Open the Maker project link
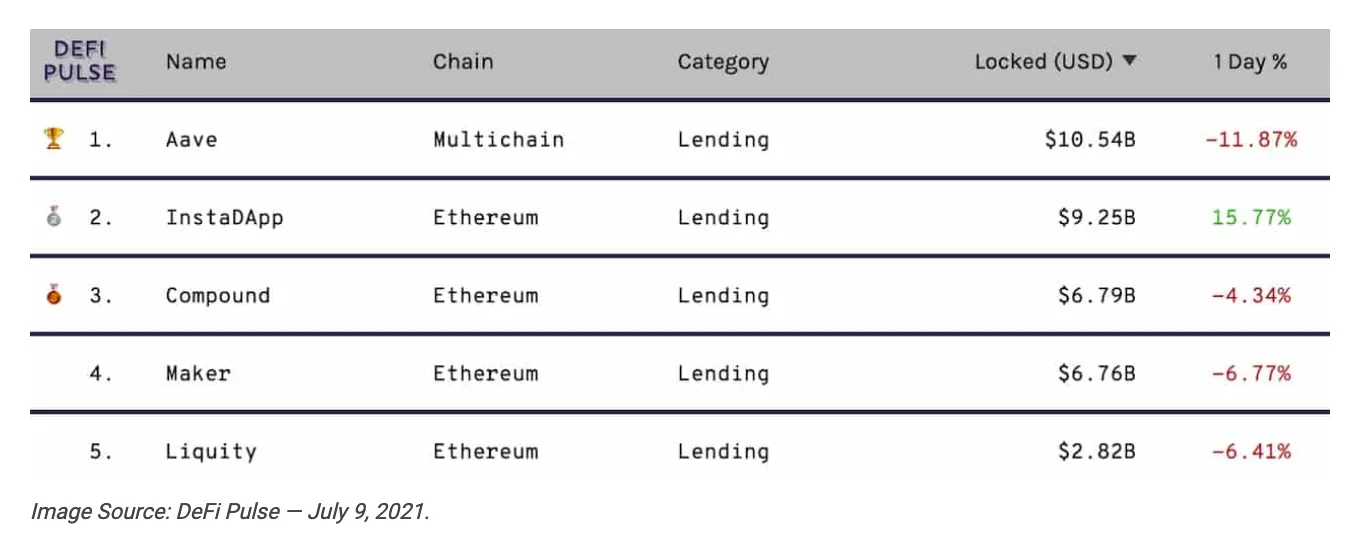This screenshot has width=1372, height=560. click(x=198, y=373)
